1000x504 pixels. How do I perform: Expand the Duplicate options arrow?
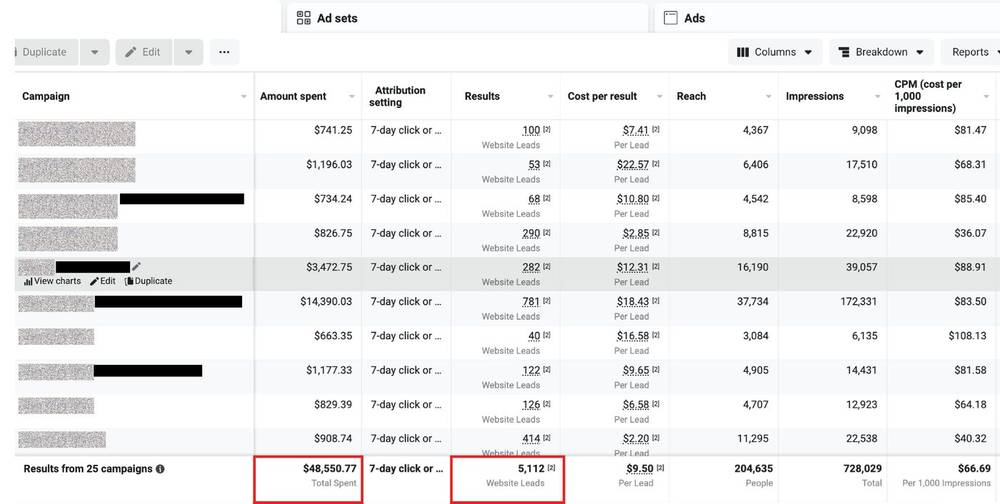pos(94,52)
